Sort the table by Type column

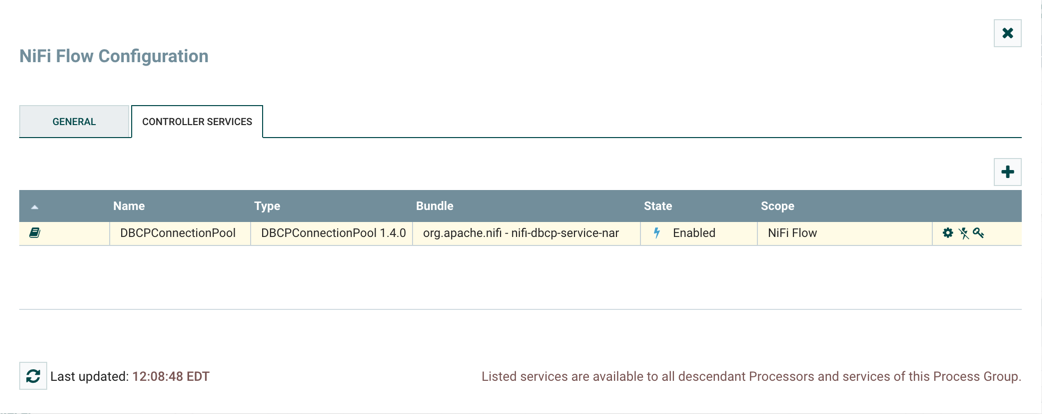coord(267,206)
